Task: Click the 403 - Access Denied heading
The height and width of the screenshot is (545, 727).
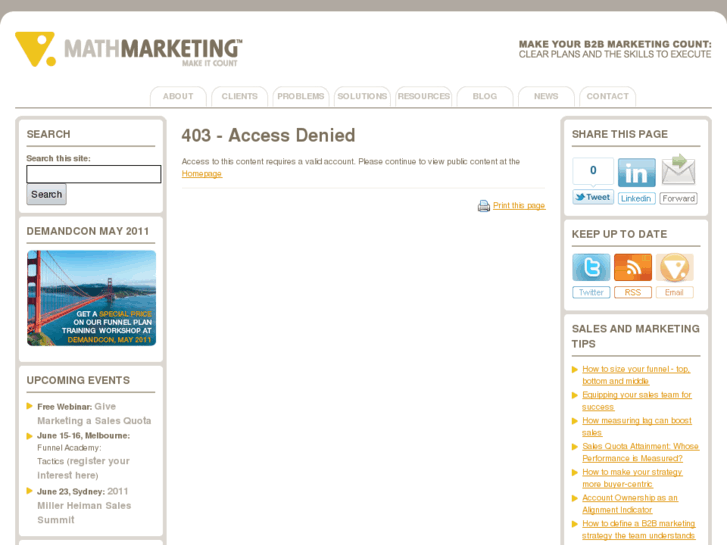Action: click(268, 135)
